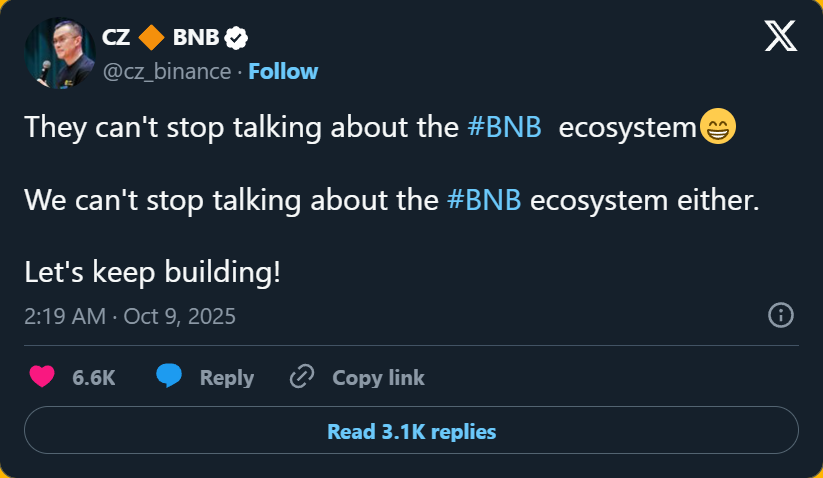This screenshot has width=823, height=478.
Task: Click the copy link chain icon
Action: (x=301, y=377)
